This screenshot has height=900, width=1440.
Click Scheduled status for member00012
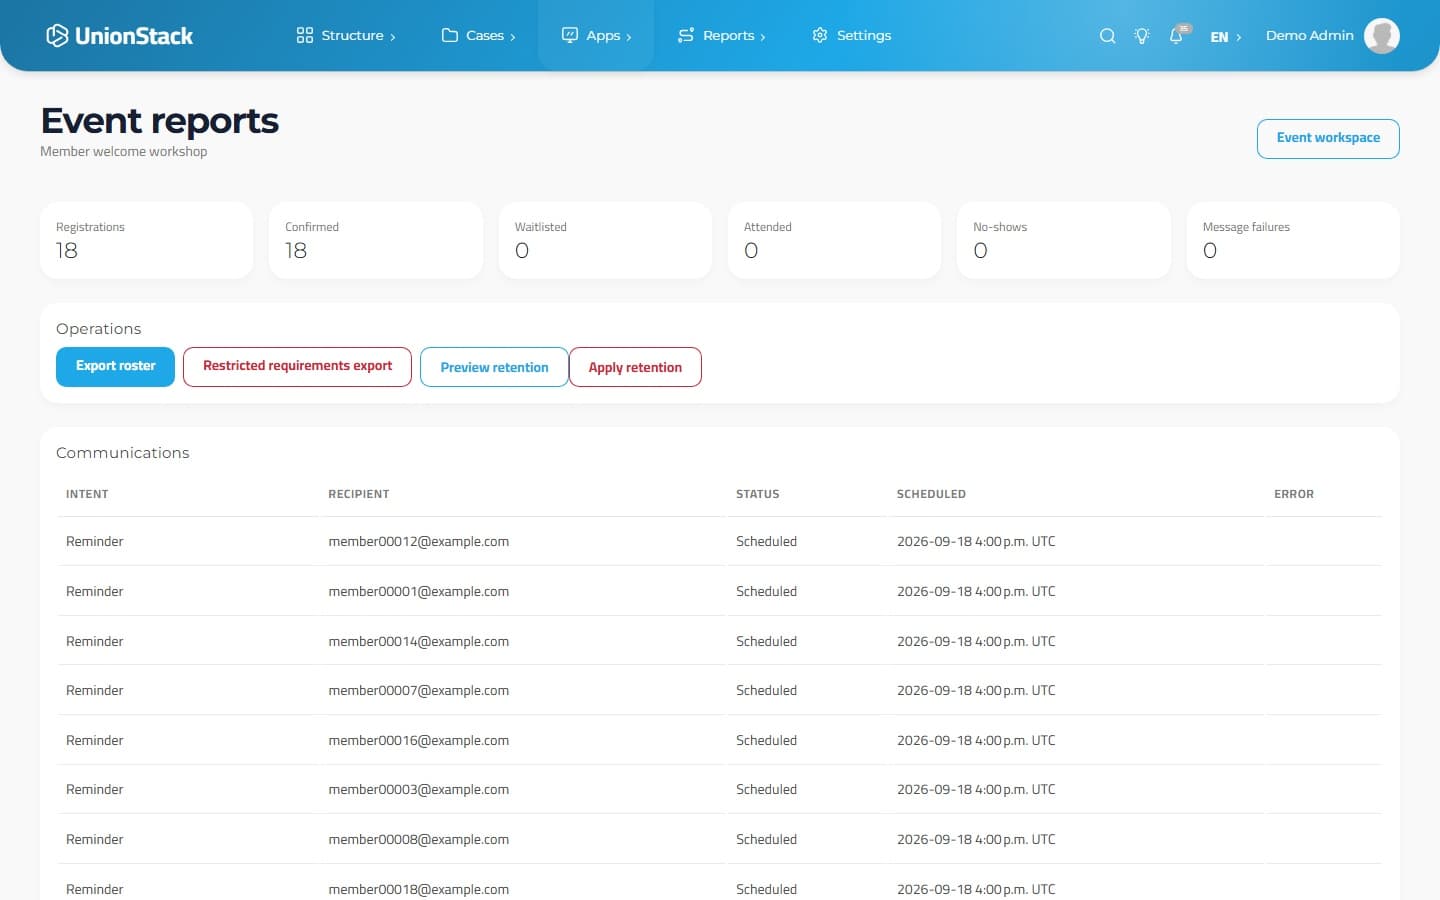(766, 541)
